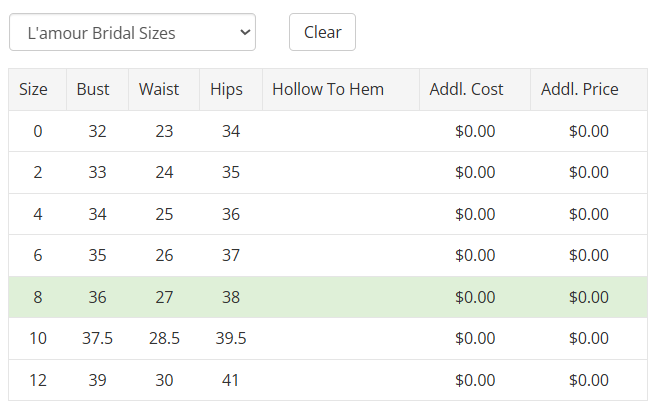Click hips value 39.5 cell

231,339
